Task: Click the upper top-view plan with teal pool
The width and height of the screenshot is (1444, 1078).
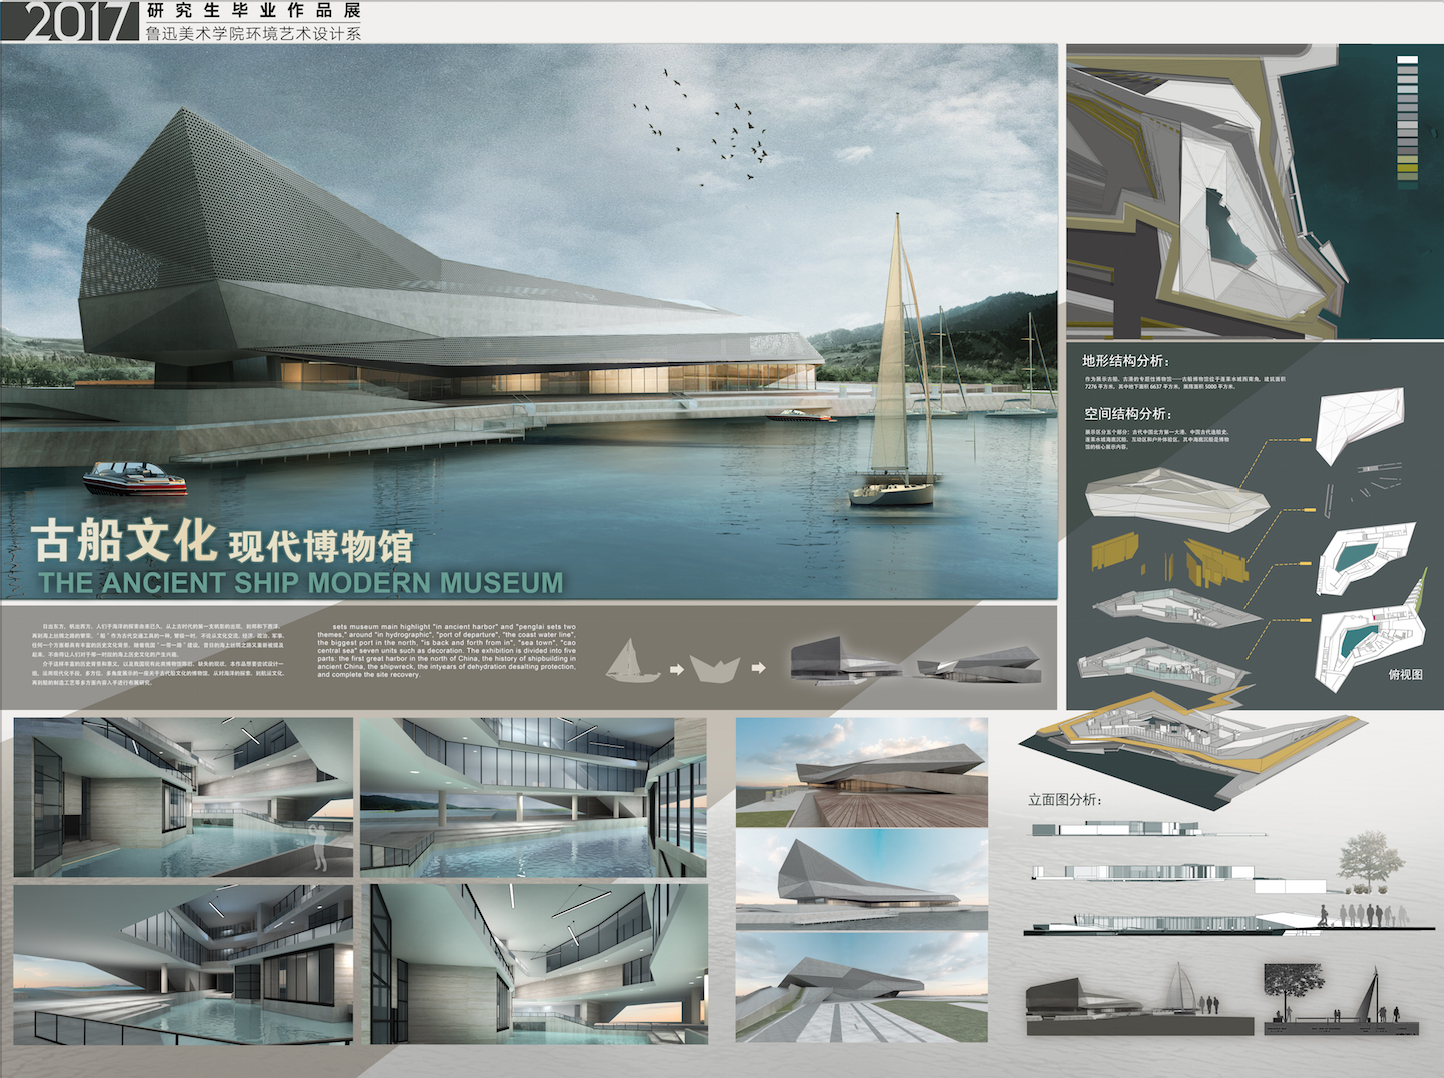Action: (x=1366, y=557)
